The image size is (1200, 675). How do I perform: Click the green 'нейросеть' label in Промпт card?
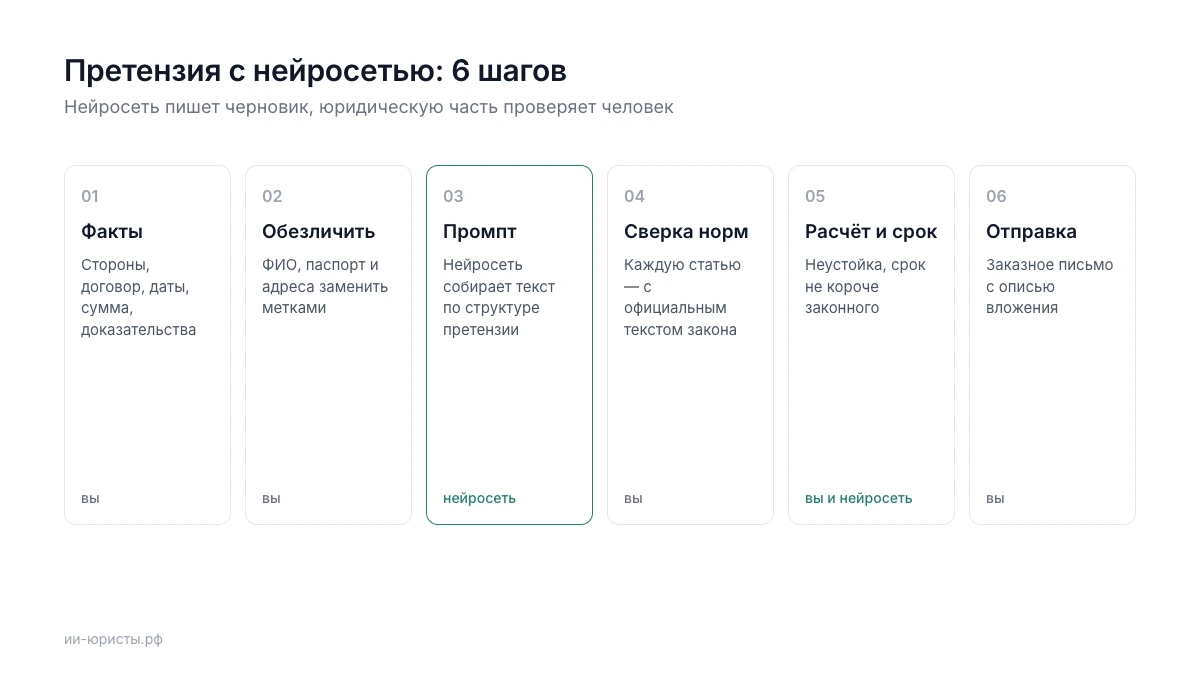point(480,498)
